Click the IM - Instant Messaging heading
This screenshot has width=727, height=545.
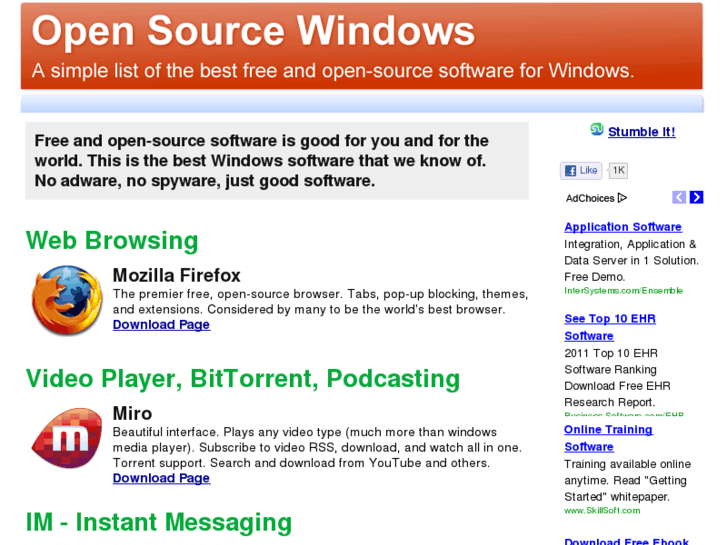(x=159, y=522)
